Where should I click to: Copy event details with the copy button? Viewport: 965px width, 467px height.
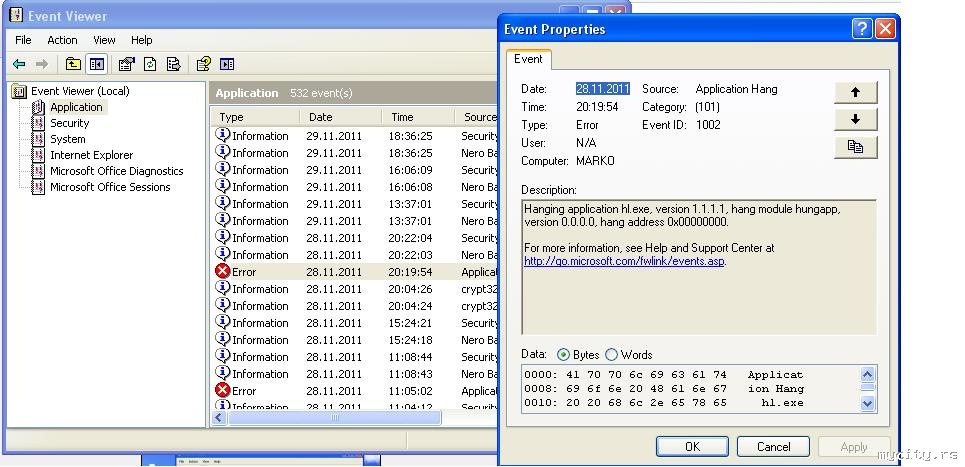coord(855,147)
